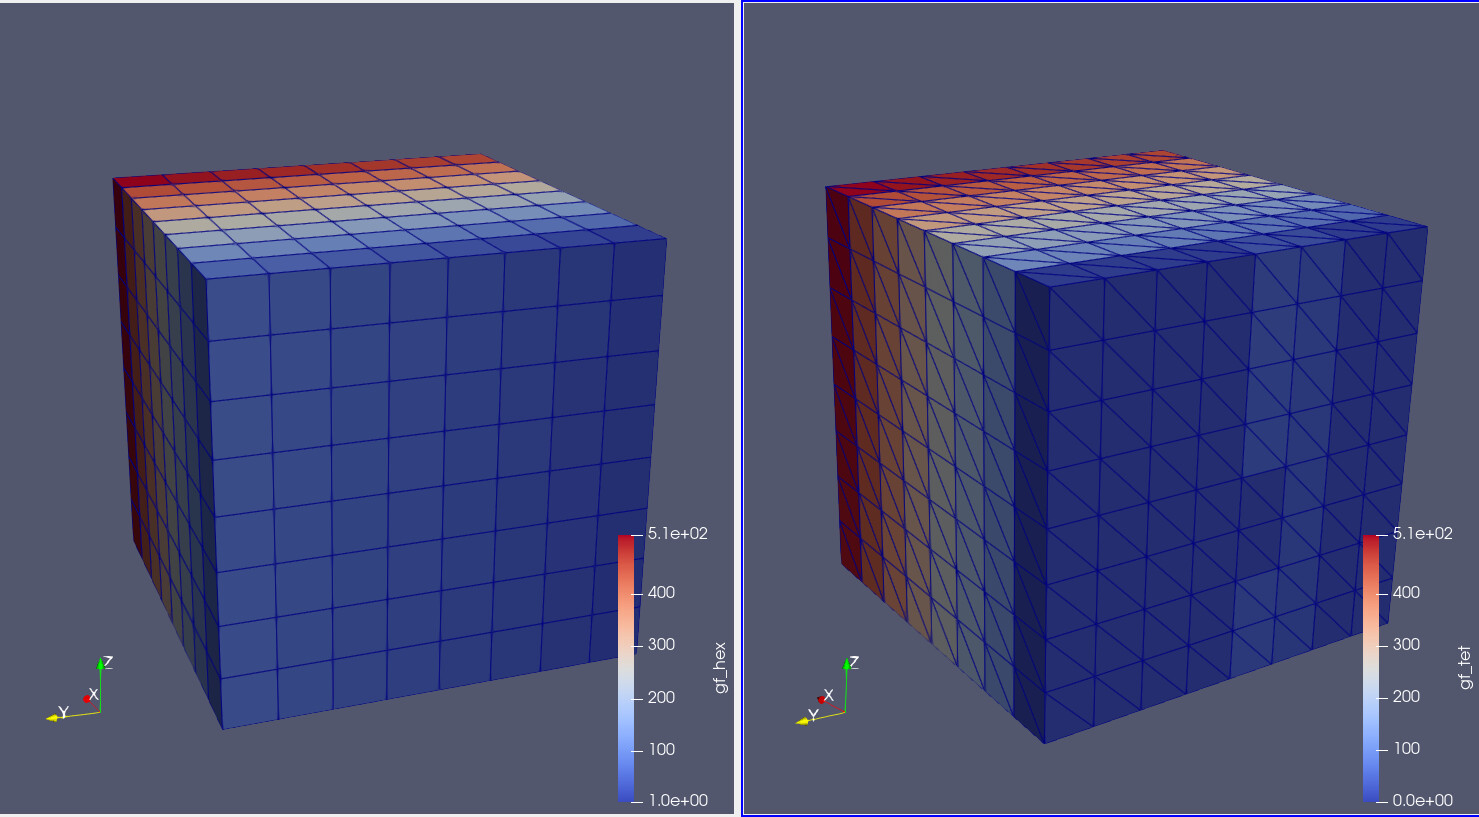Select the gf_hex color legend bar
Screen dimensions: 1479x817
pos(625,667)
